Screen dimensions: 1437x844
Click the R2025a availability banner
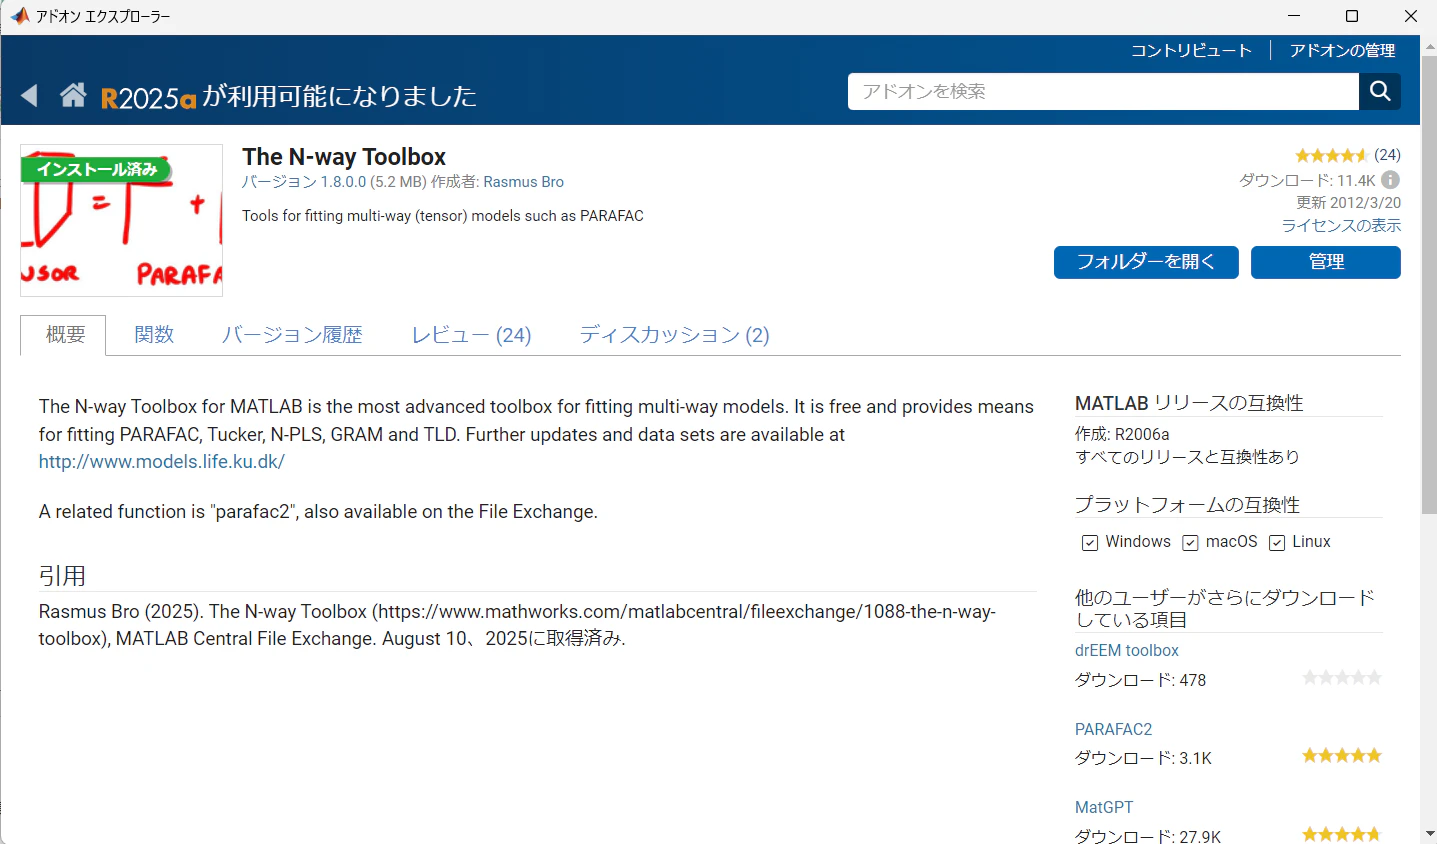[x=289, y=96]
